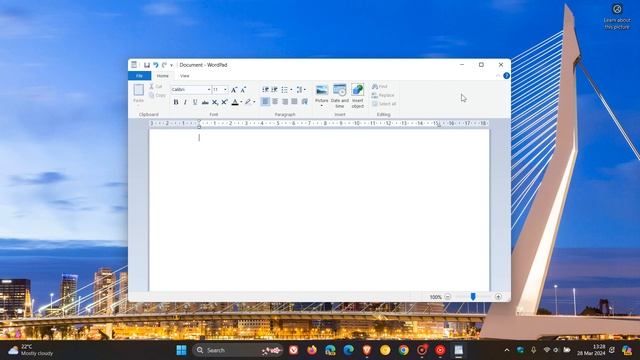Toggle Italic formatting
The height and width of the screenshot is (360, 640).
tap(185, 102)
